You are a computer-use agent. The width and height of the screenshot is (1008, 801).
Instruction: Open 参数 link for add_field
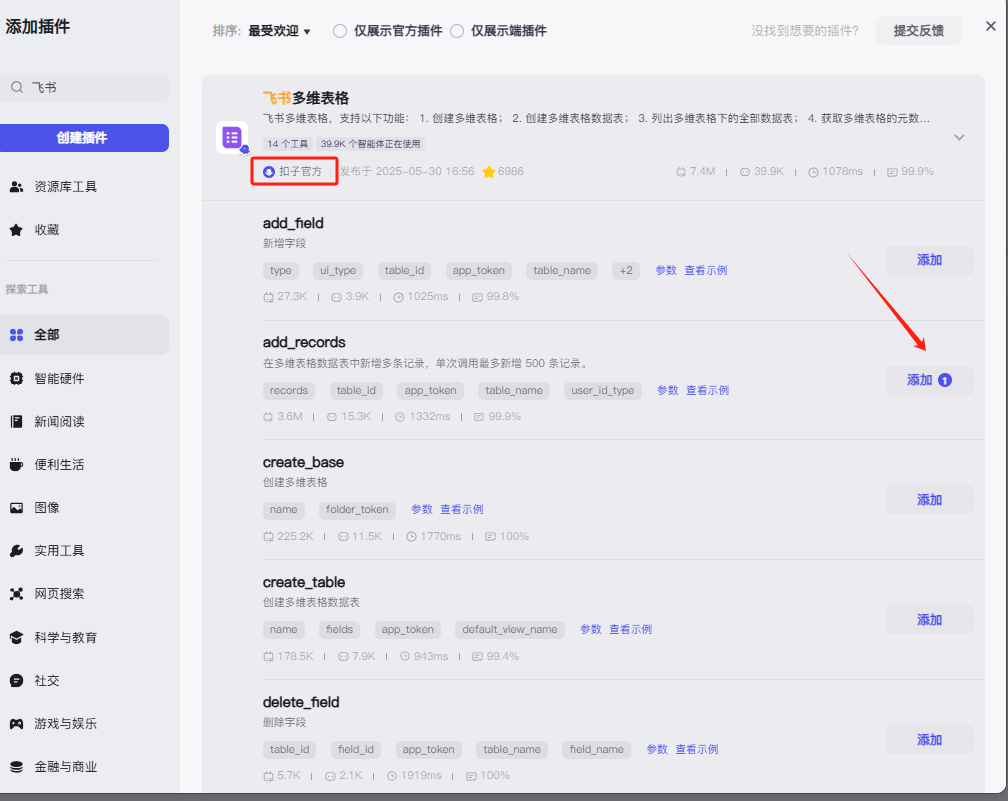[x=666, y=271]
